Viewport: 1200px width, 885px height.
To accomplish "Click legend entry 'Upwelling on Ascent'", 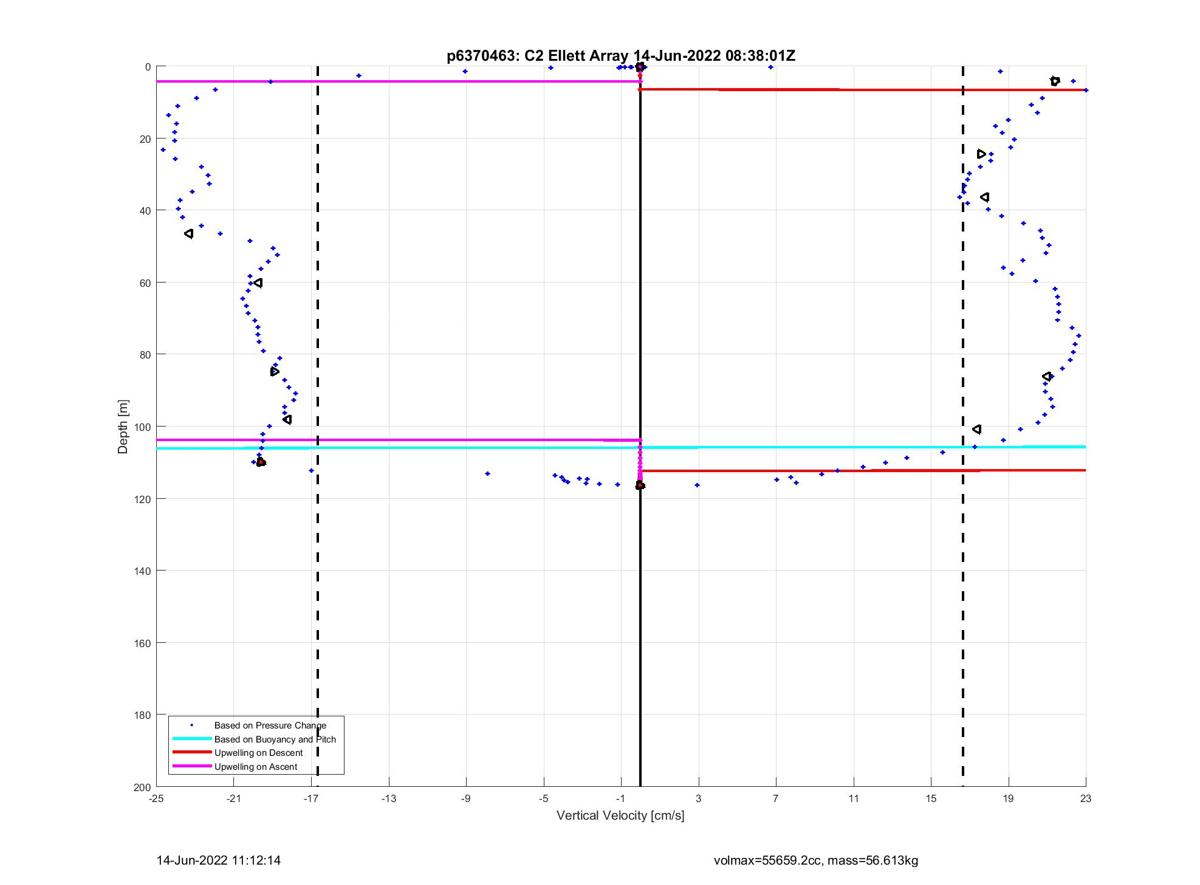I will coord(258,767).
